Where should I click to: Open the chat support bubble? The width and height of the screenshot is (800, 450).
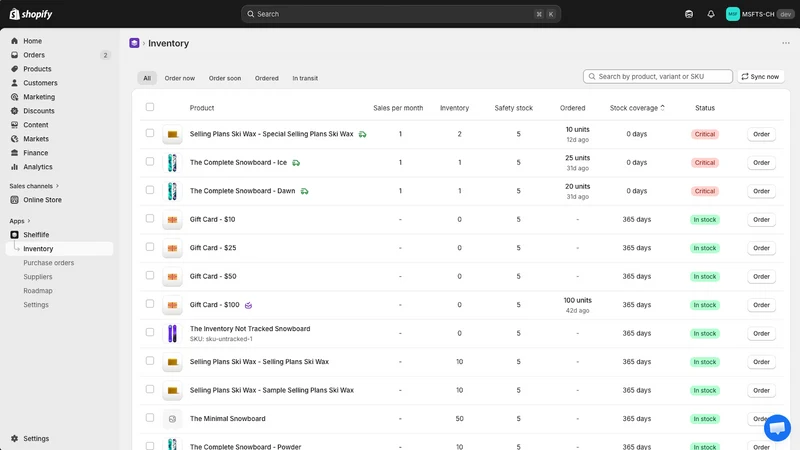click(777, 428)
